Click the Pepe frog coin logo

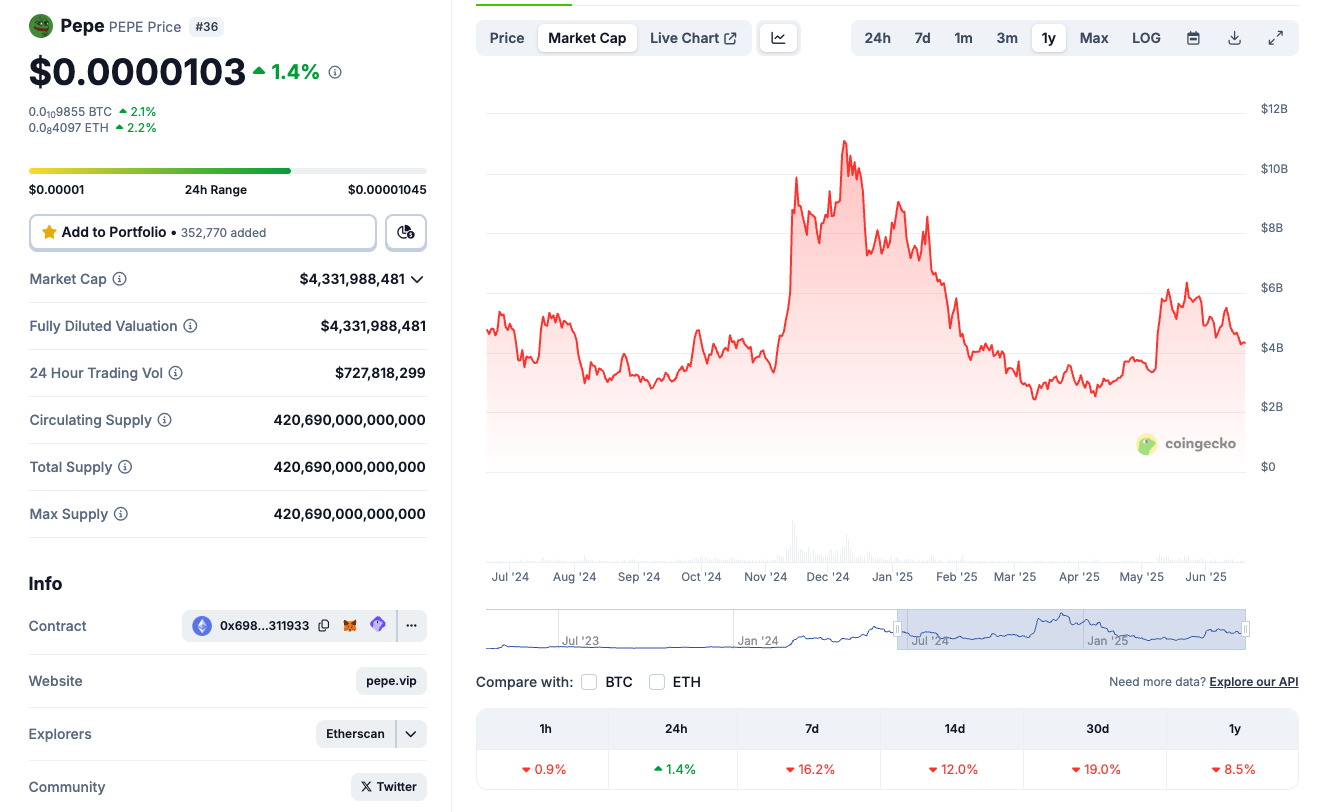click(x=41, y=26)
